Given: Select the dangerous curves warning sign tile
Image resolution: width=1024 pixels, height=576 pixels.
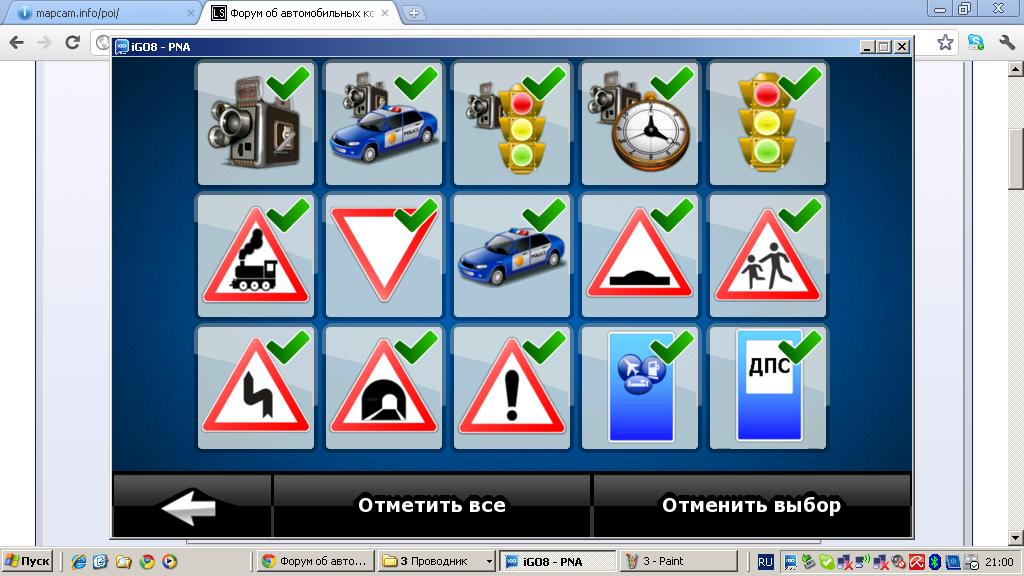Looking at the screenshot, I should pos(255,388).
